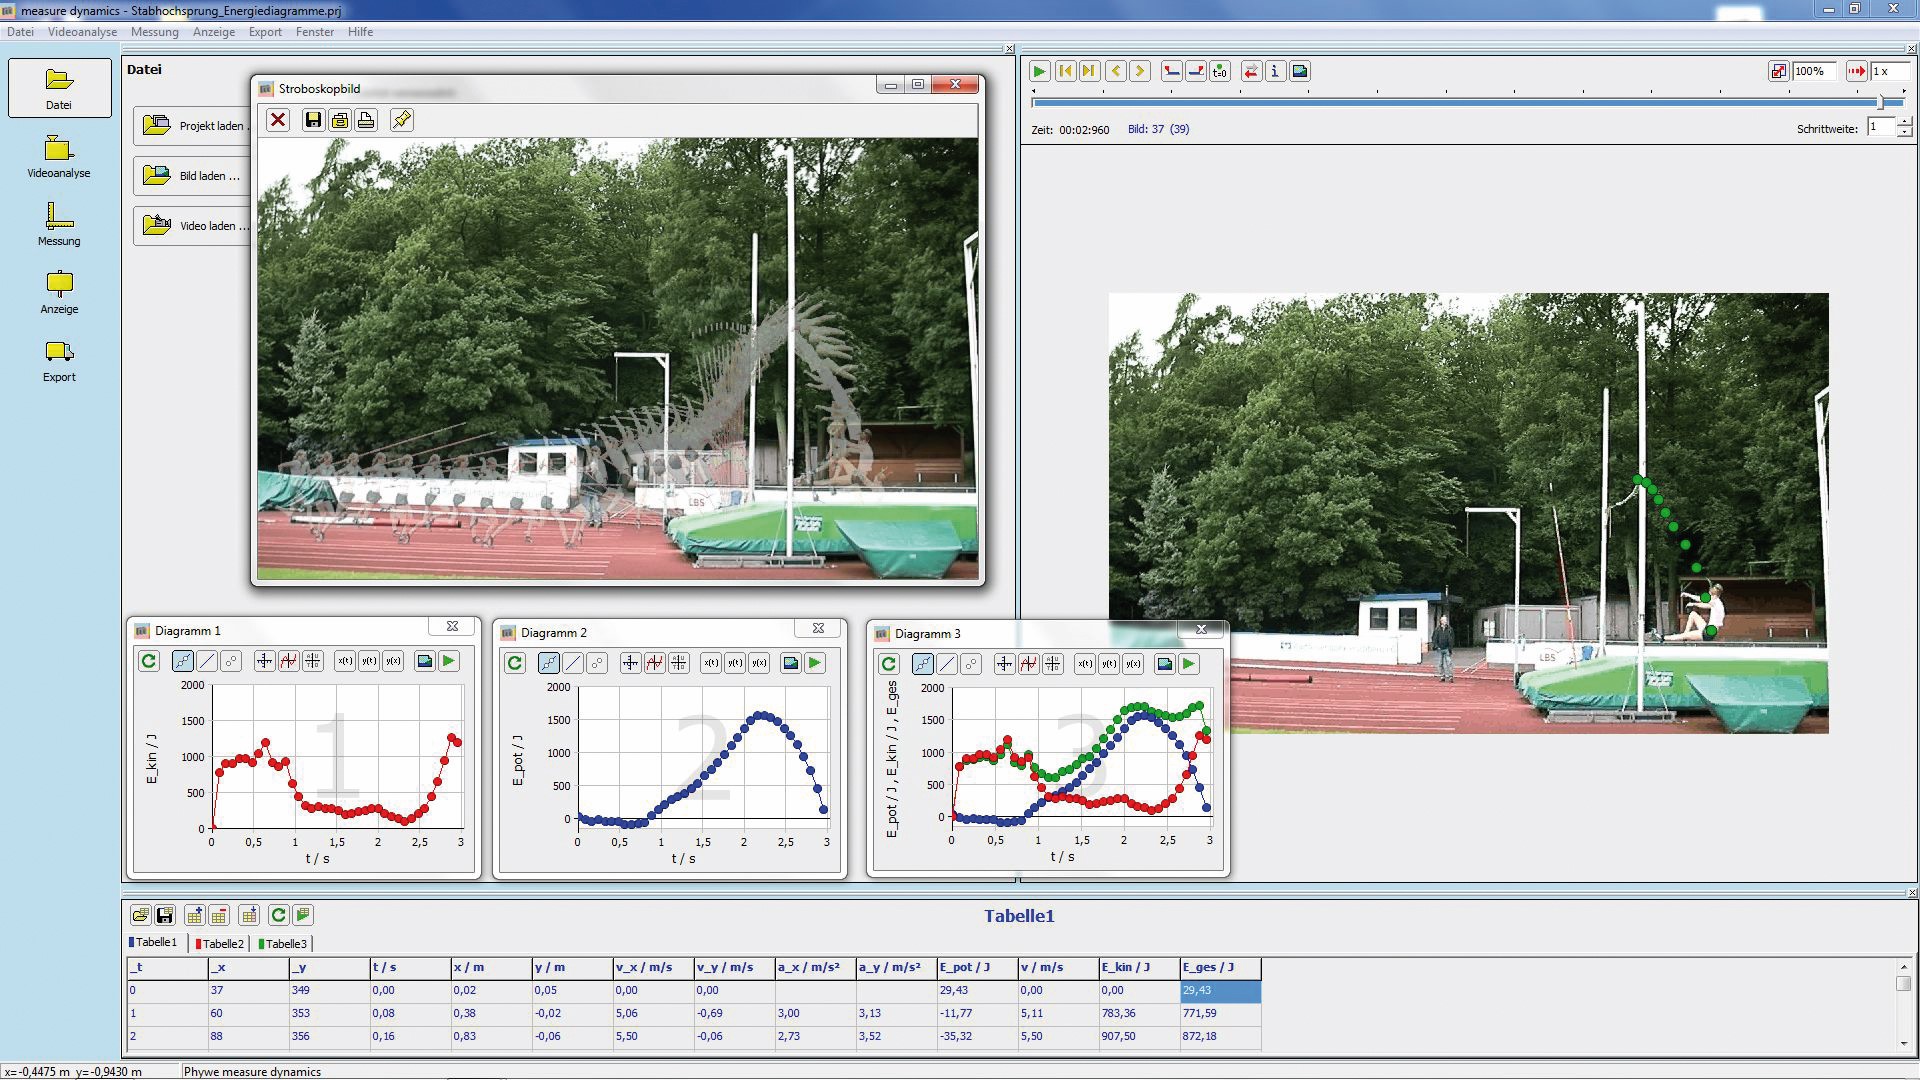The image size is (1920, 1080).
Task: Open the Datei menu
Action: click(x=20, y=32)
